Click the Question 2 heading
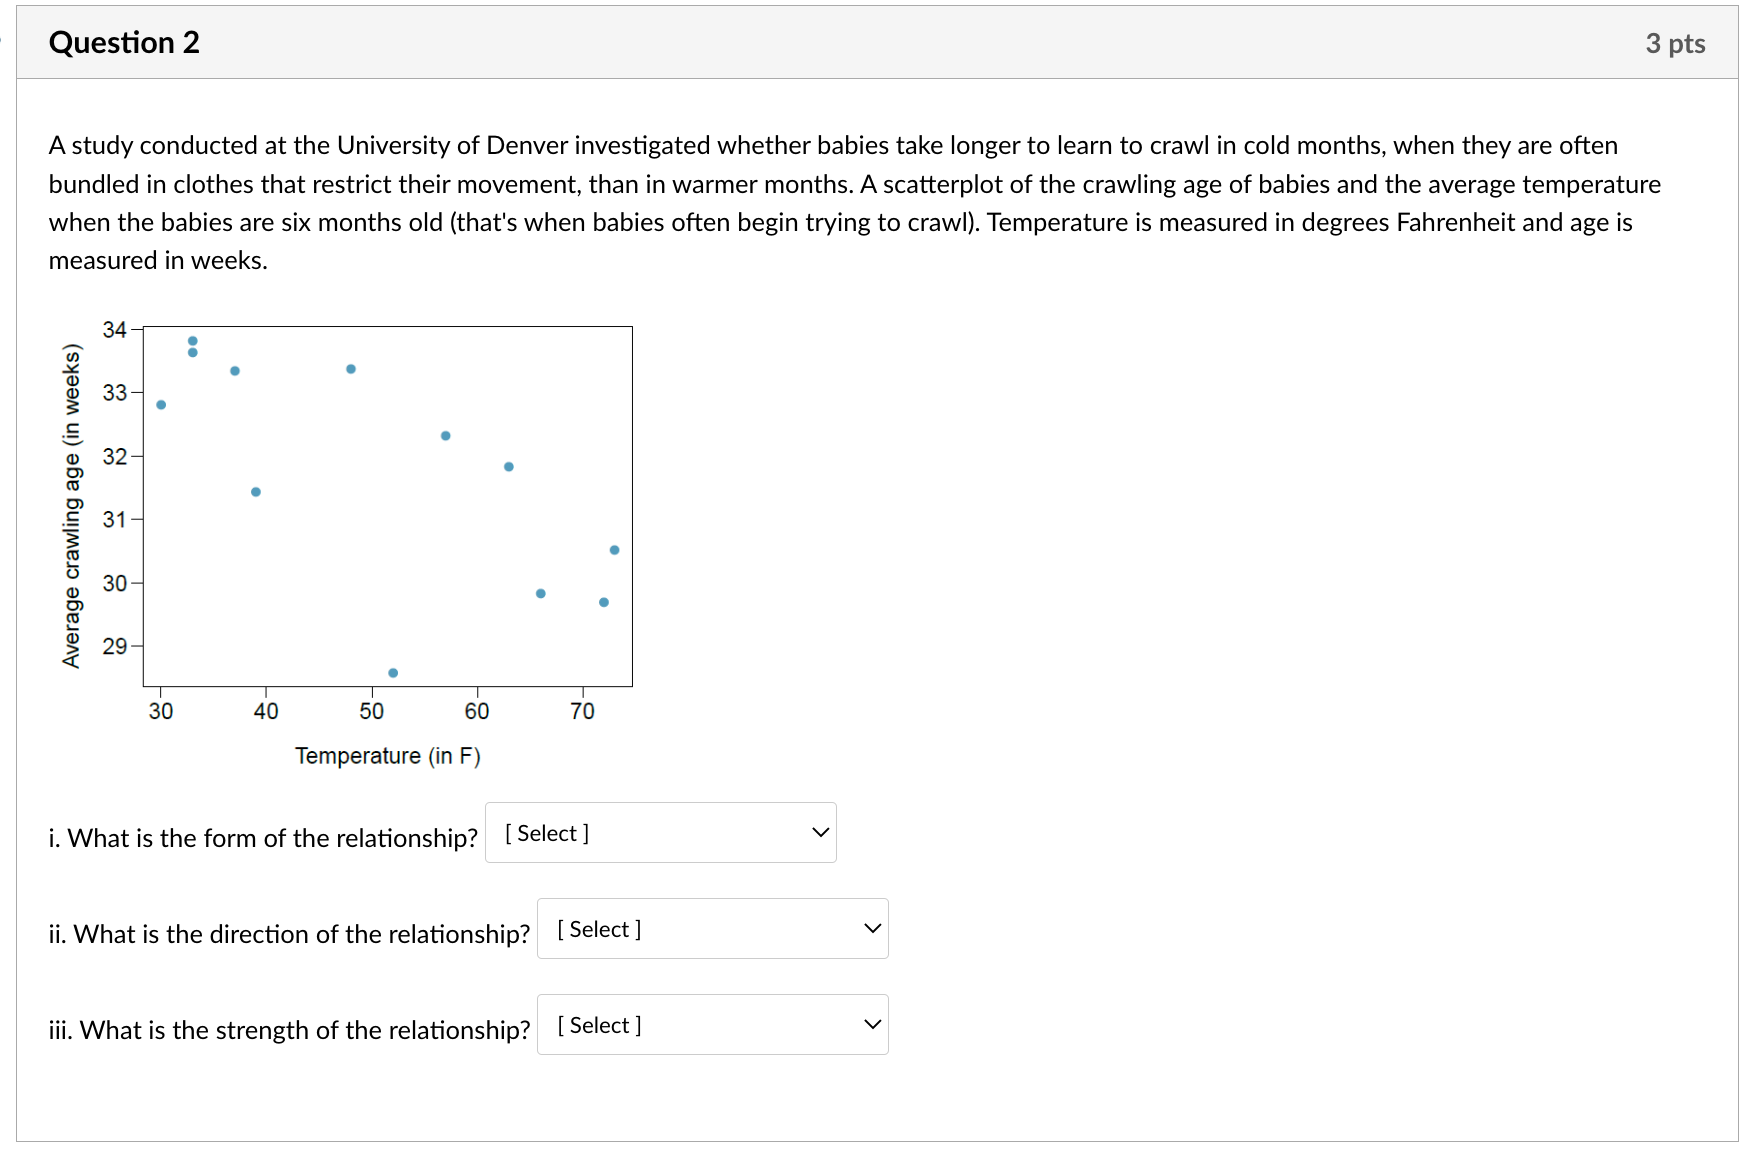The width and height of the screenshot is (1753, 1159). (124, 43)
